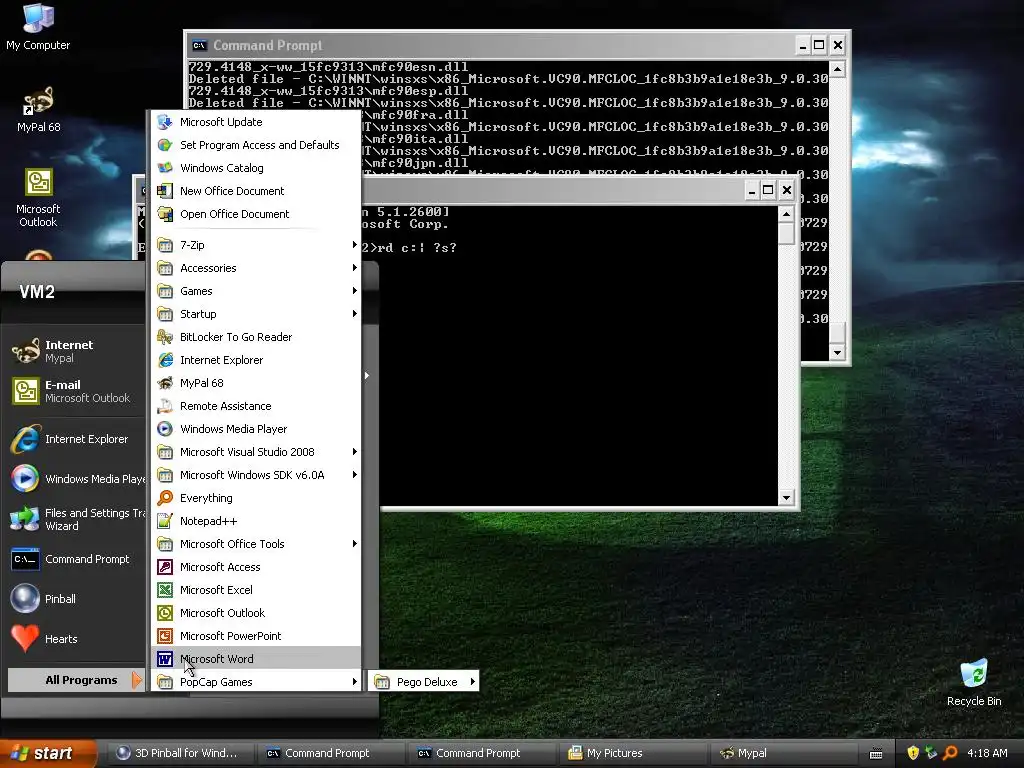The height and width of the screenshot is (768, 1024).
Task: Switch to the first Command Prompt taskbar button
Action: point(330,753)
